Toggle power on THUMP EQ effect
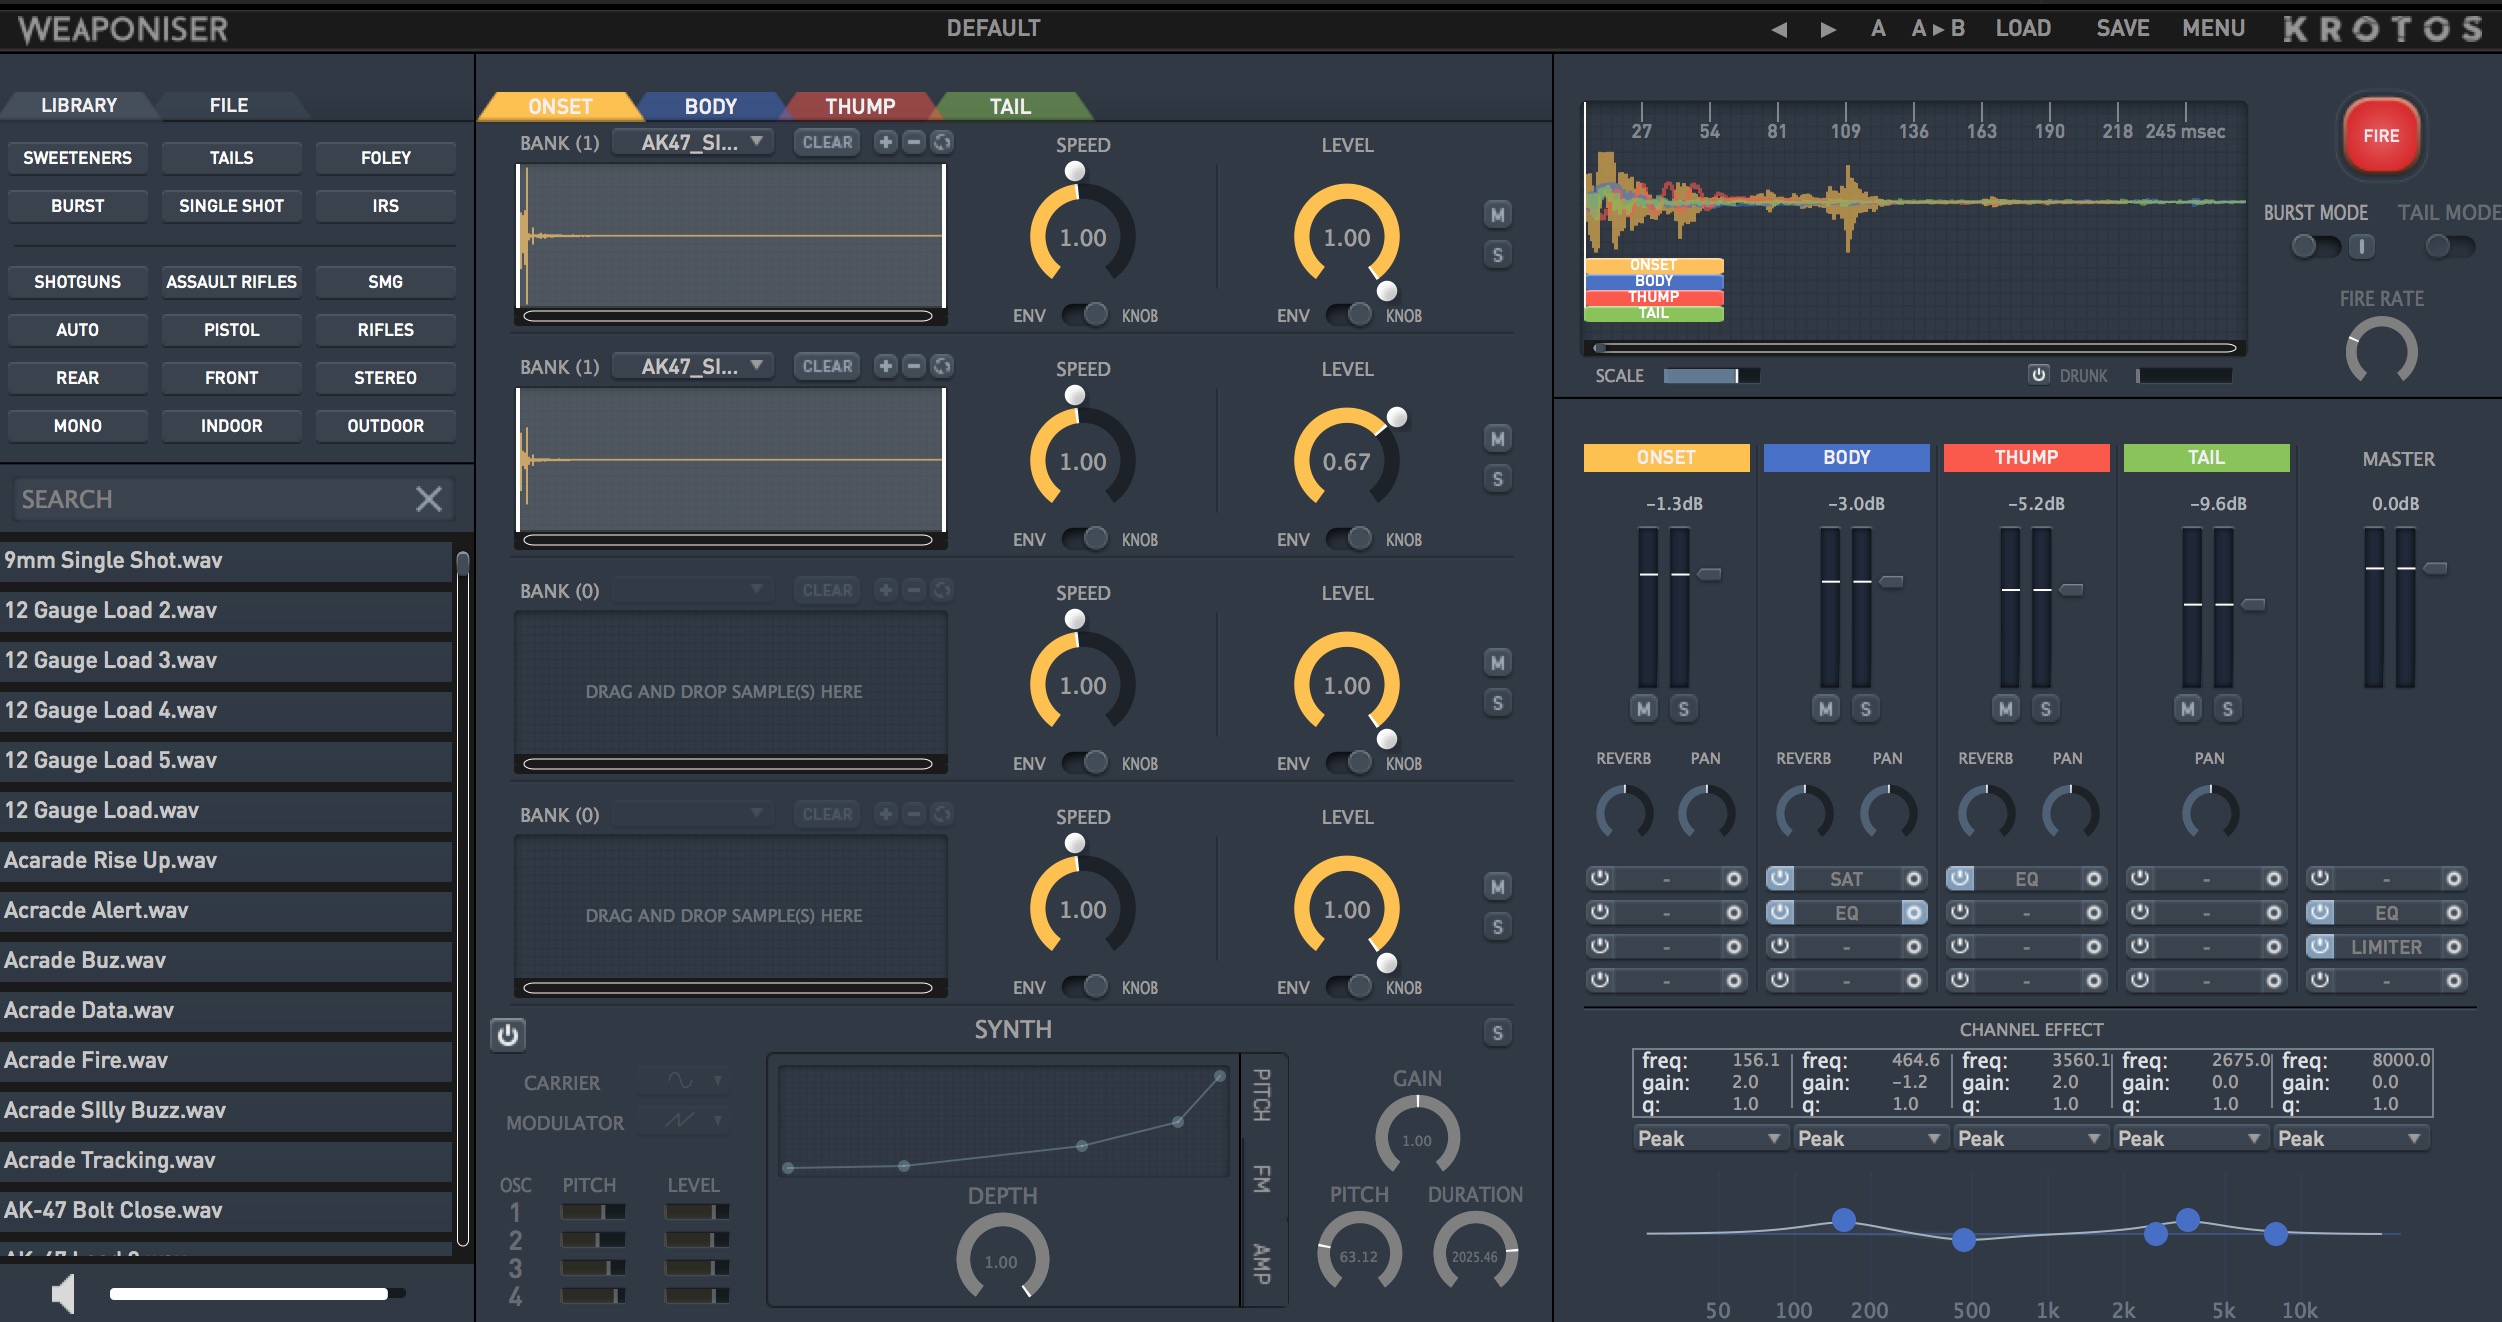 tap(1960, 878)
